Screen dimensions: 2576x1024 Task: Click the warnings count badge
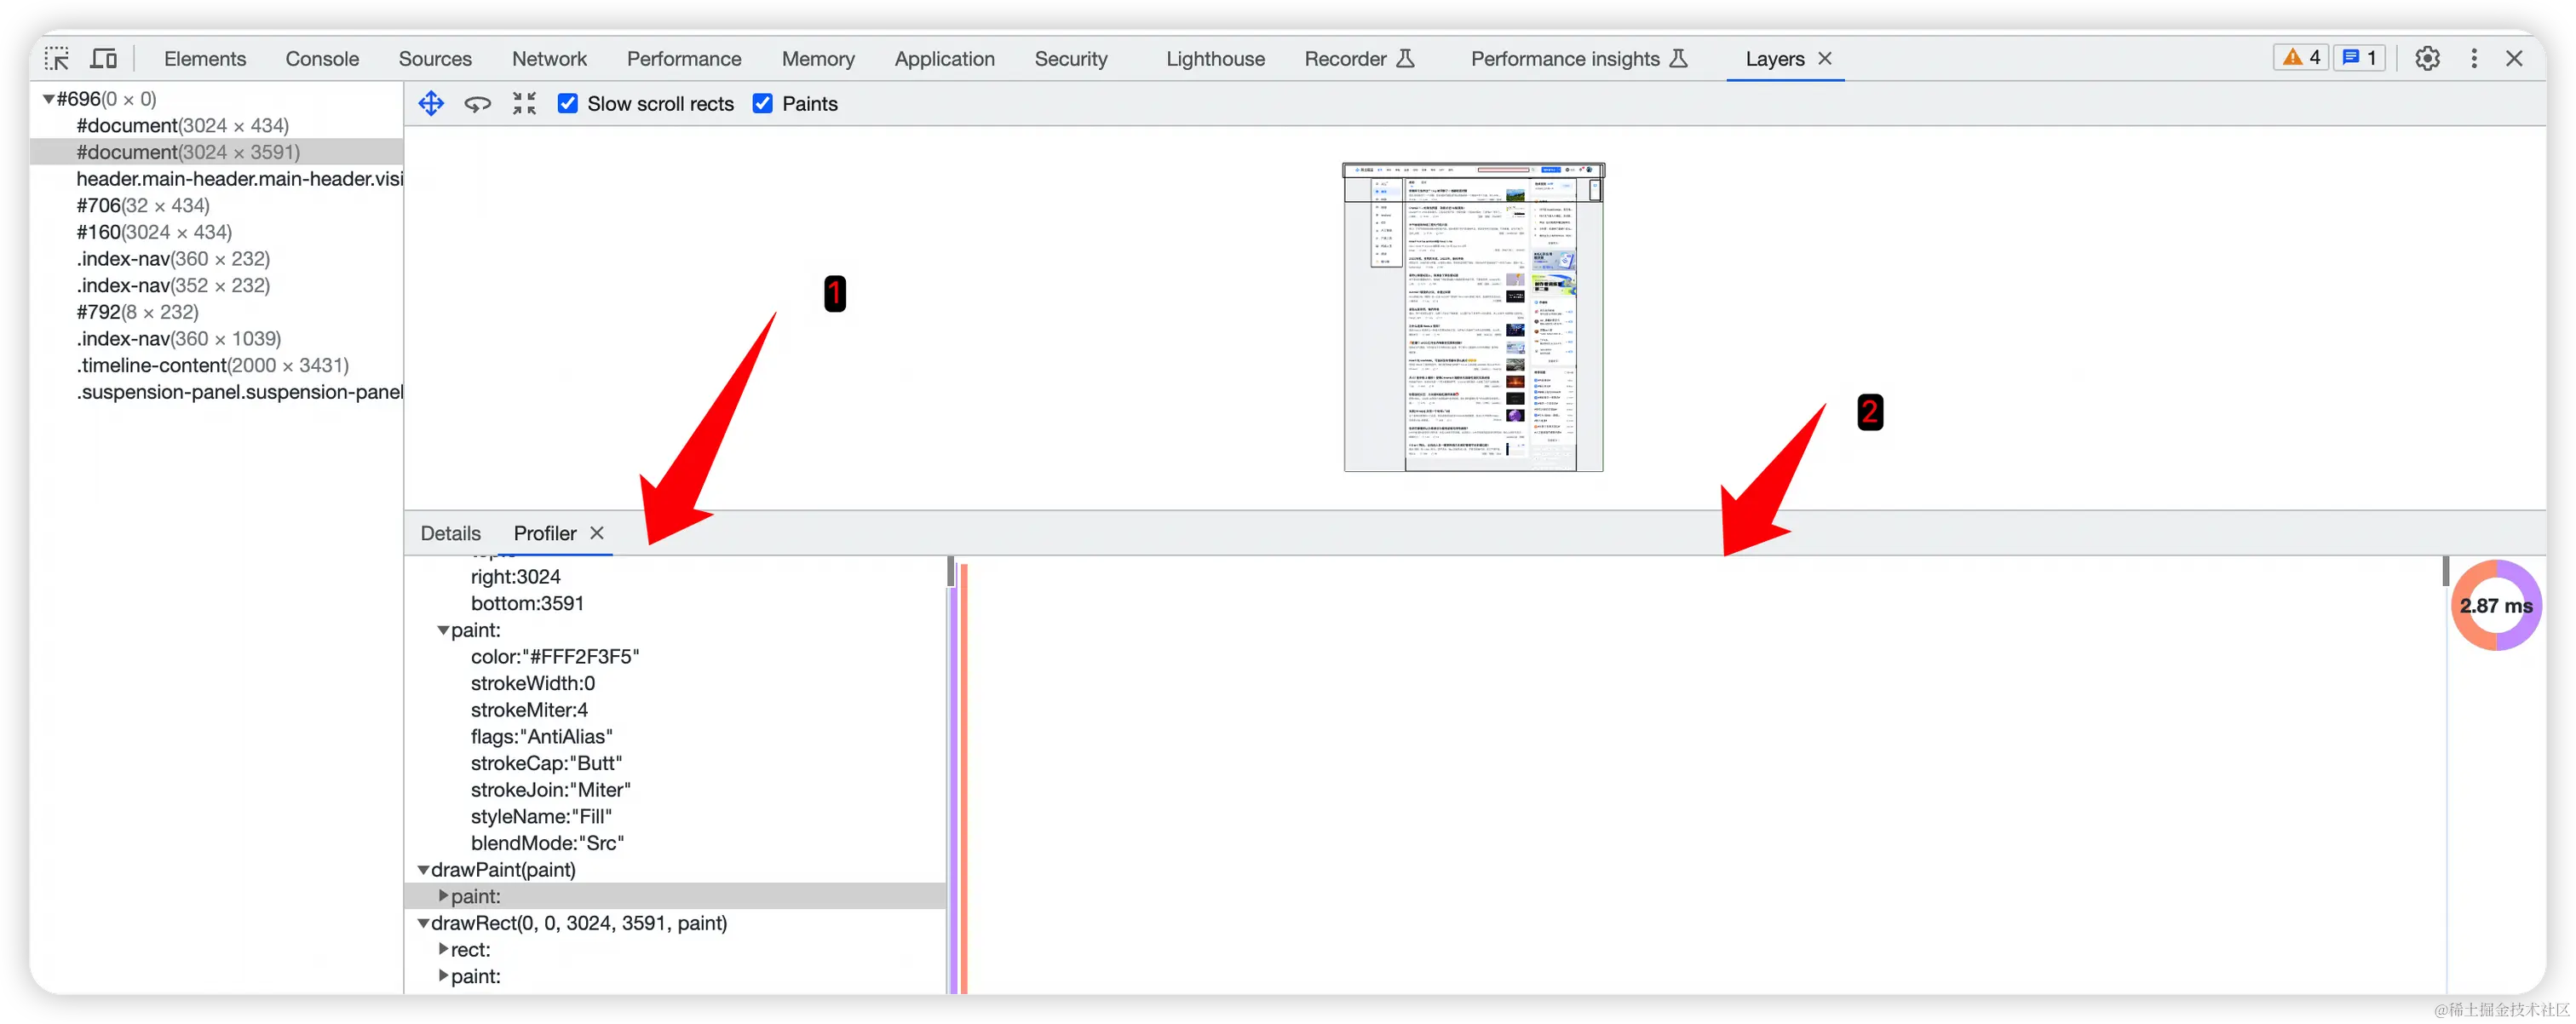(x=2300, y=58)
